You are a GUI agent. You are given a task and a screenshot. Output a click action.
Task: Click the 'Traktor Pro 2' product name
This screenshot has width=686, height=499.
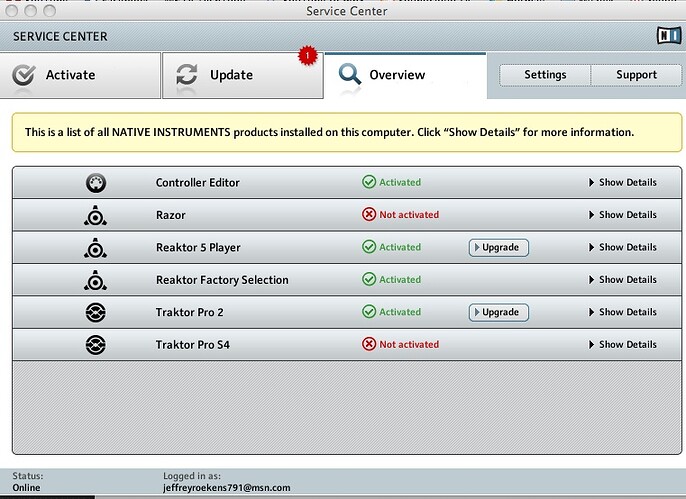pos(189,312)
